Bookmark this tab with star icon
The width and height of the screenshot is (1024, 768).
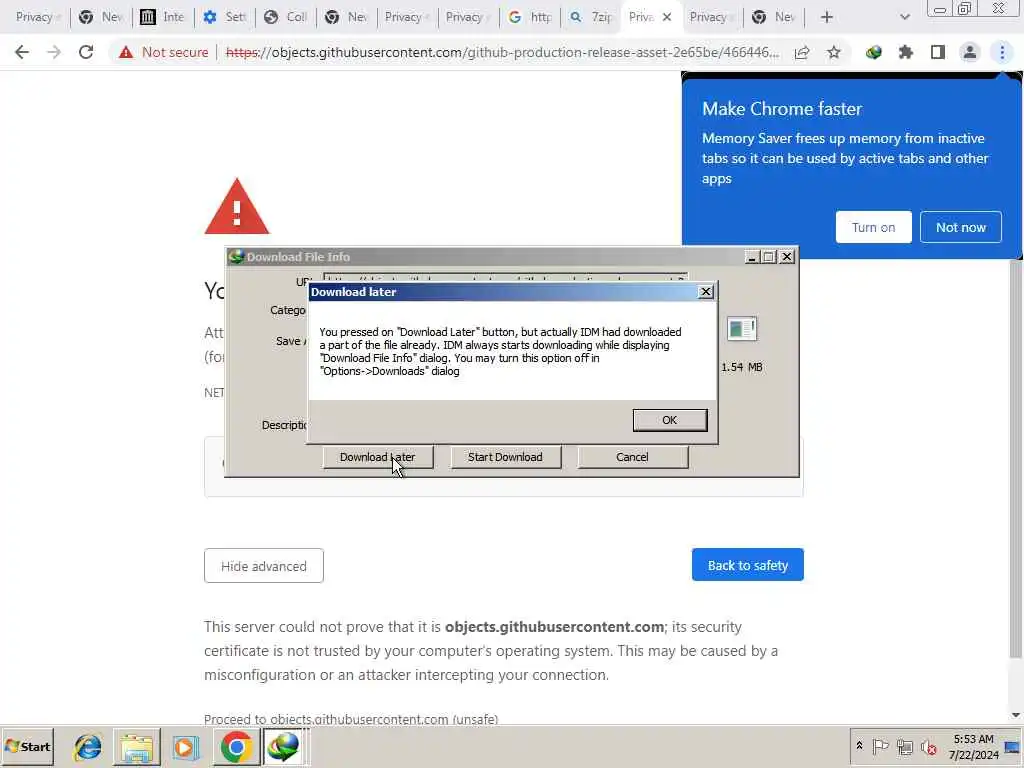[x=834, y=52]
